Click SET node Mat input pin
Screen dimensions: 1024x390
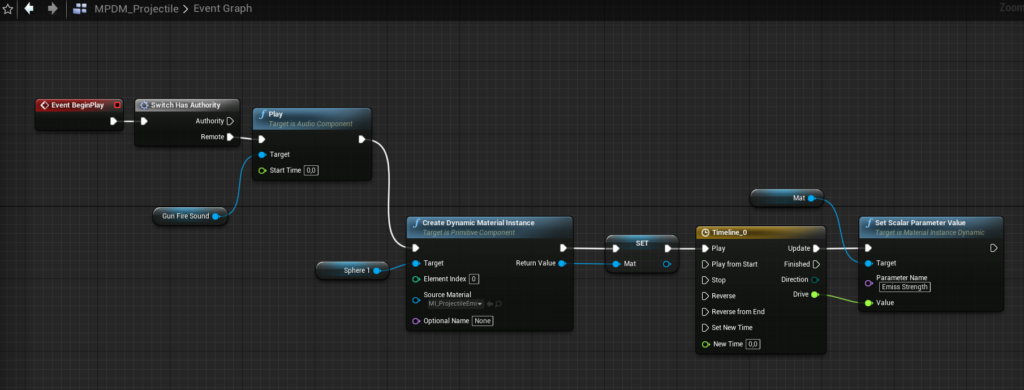pos(616,264)
